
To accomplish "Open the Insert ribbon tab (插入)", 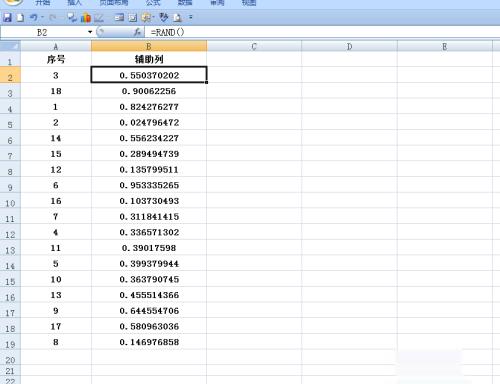I will click(74, 3).
